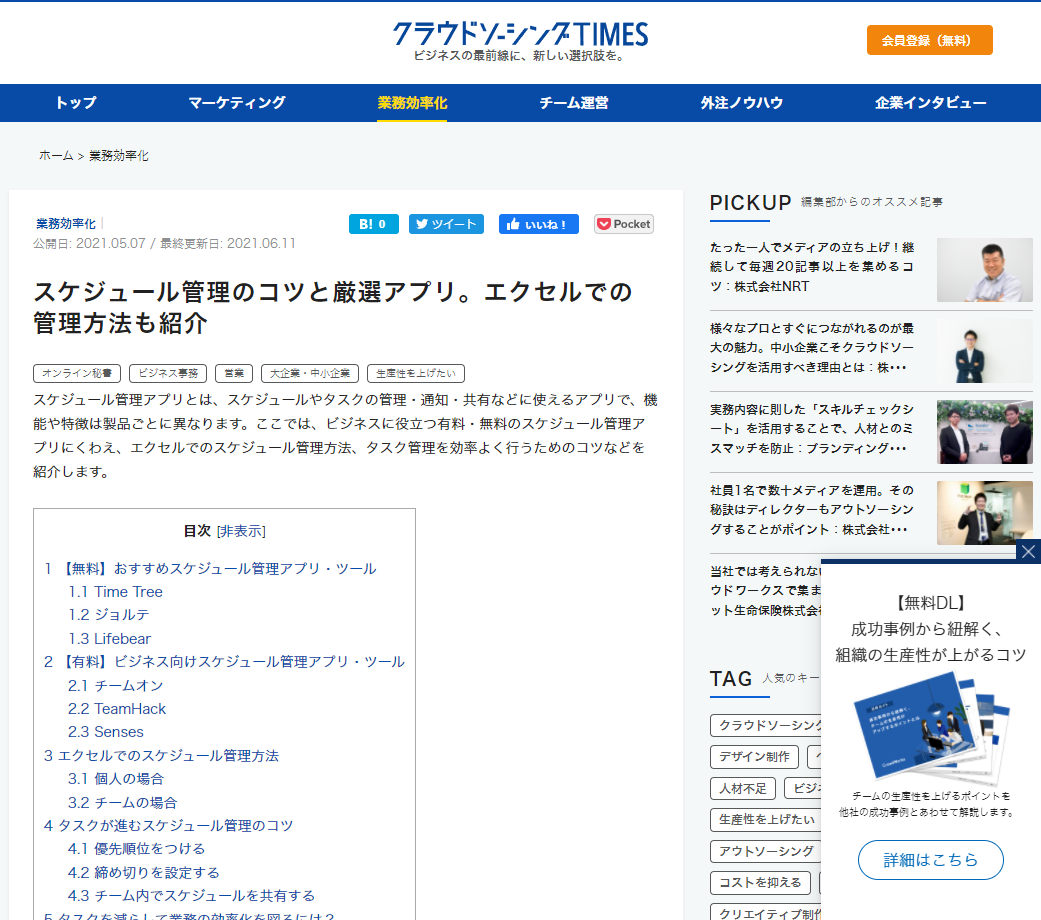Click the ホーム breadcrumb link
The image size is (1041, 920).
(x=56, y=156)
